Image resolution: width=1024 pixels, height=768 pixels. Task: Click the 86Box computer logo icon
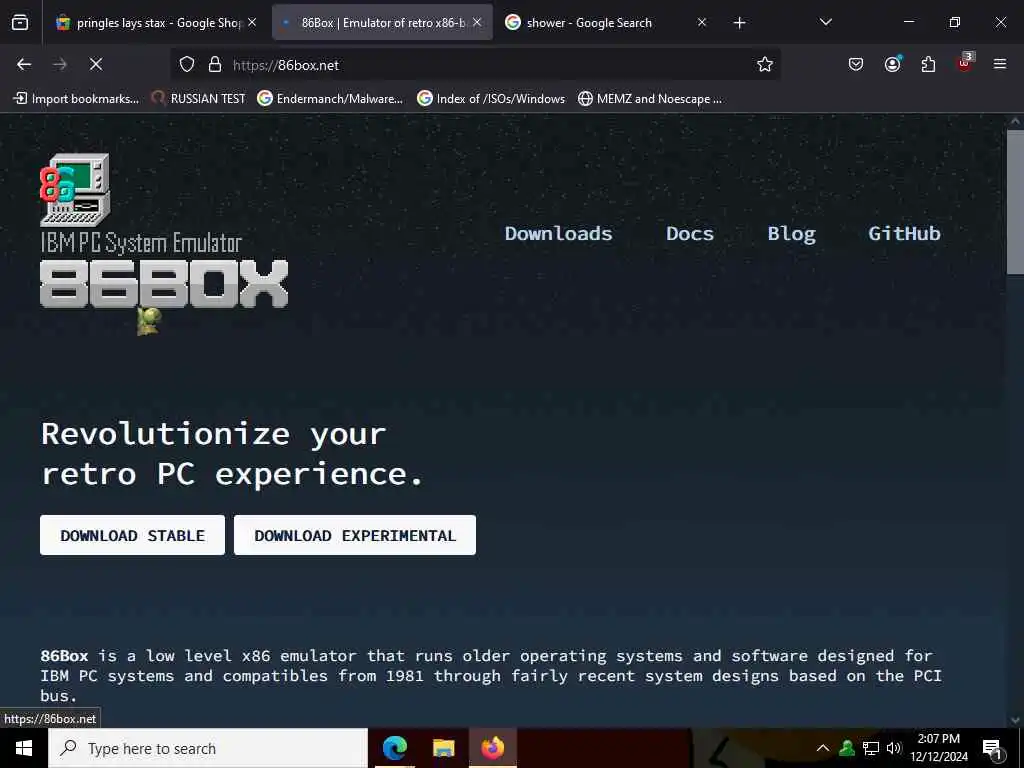(75, 190)
